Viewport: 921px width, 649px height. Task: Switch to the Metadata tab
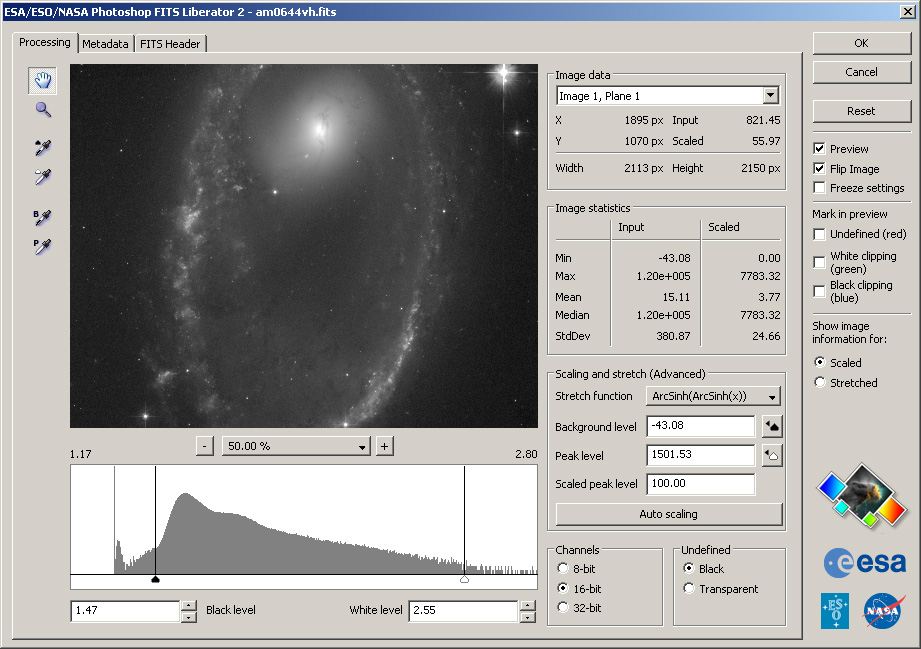[105, 44]
